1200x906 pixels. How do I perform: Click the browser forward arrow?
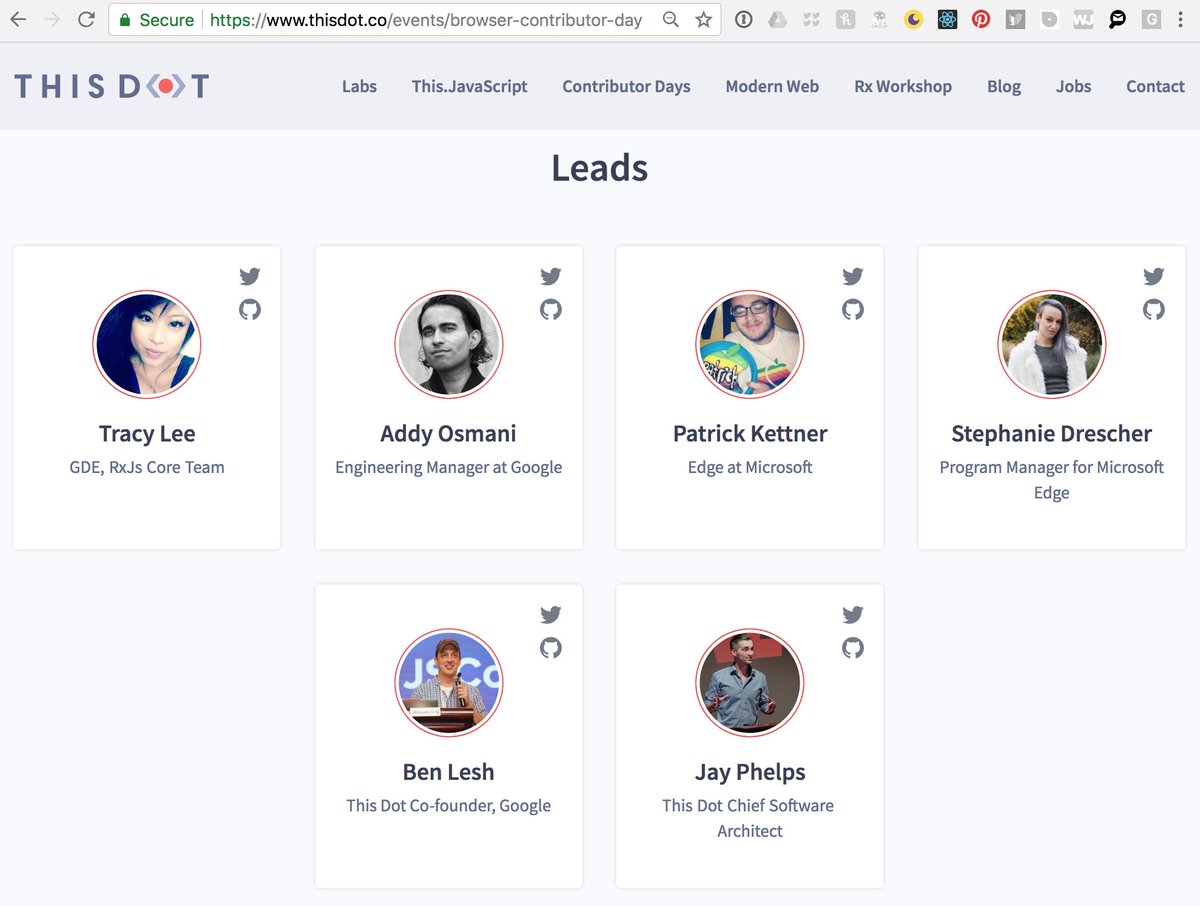point(52,19)
